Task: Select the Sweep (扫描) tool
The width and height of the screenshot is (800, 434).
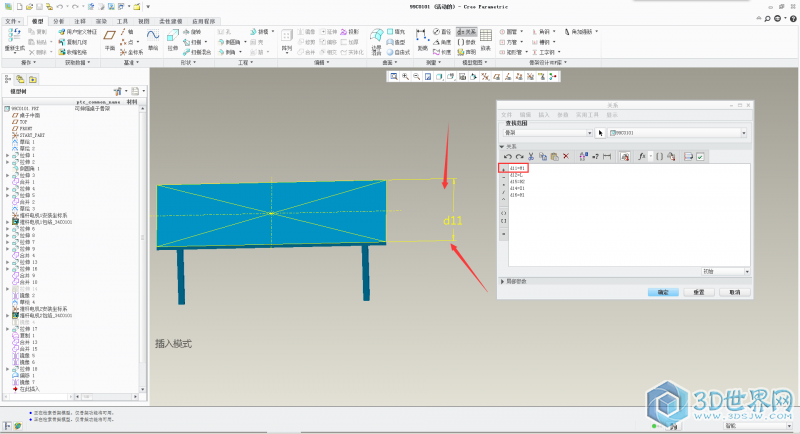Action: coord(194,42)
